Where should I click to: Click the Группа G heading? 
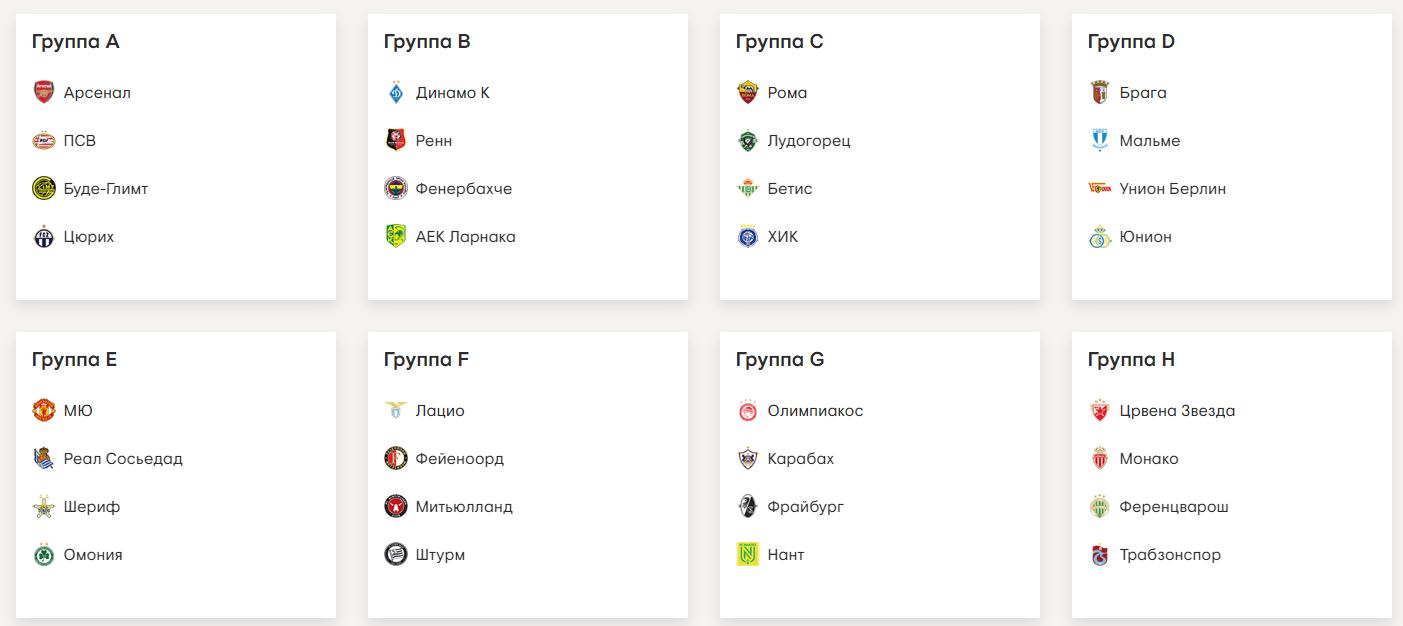tap(780, 360)
